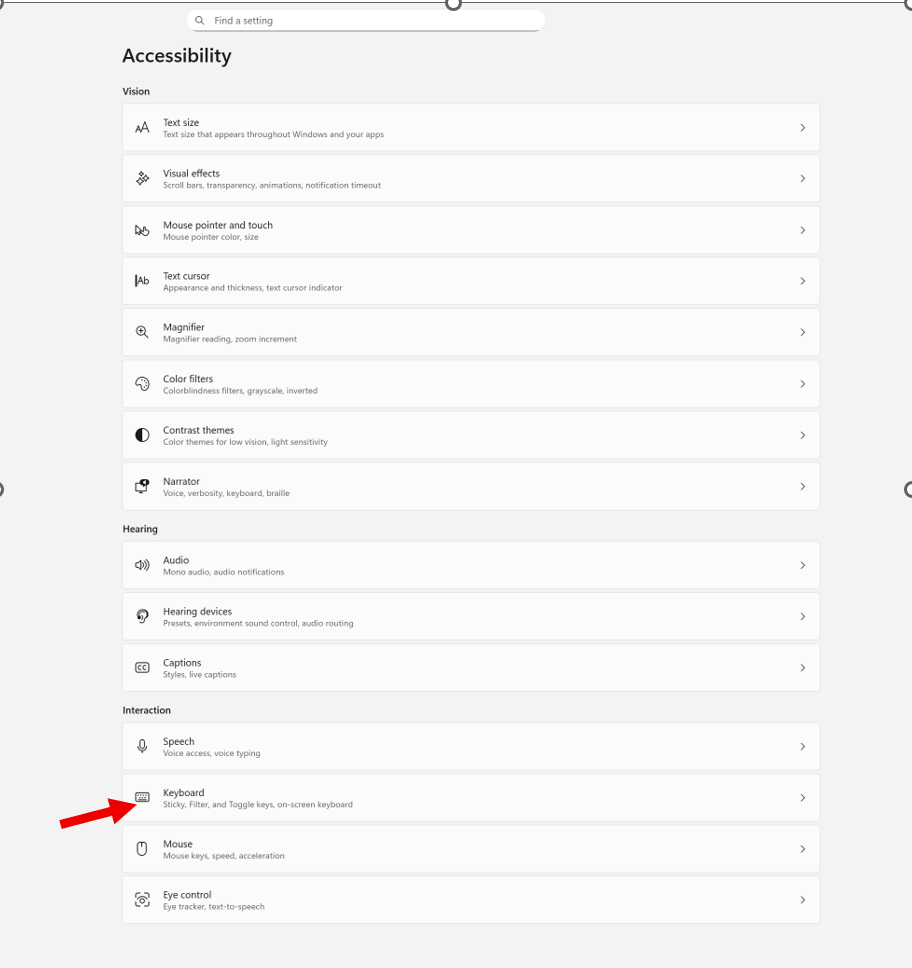Click the Eye control icon
912x968 pixels.
pos(142,899)
